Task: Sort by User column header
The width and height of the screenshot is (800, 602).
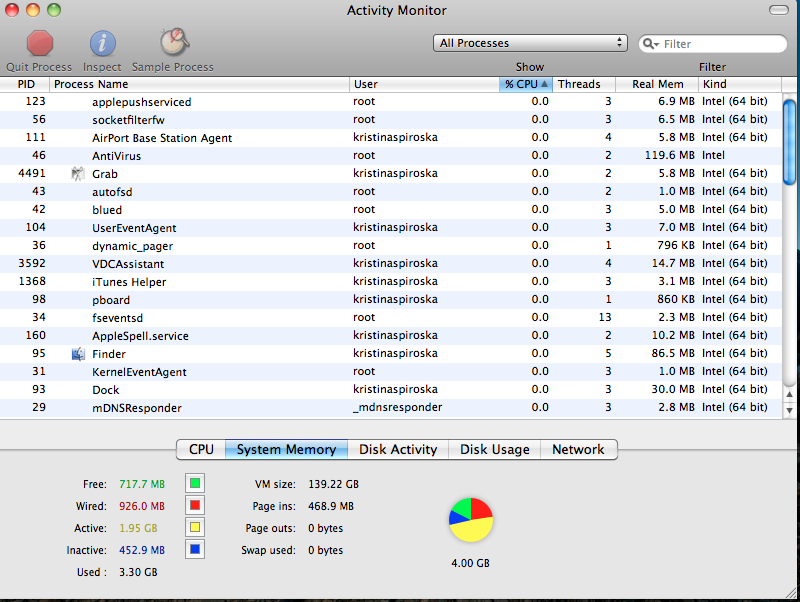Action: (424, 84)
